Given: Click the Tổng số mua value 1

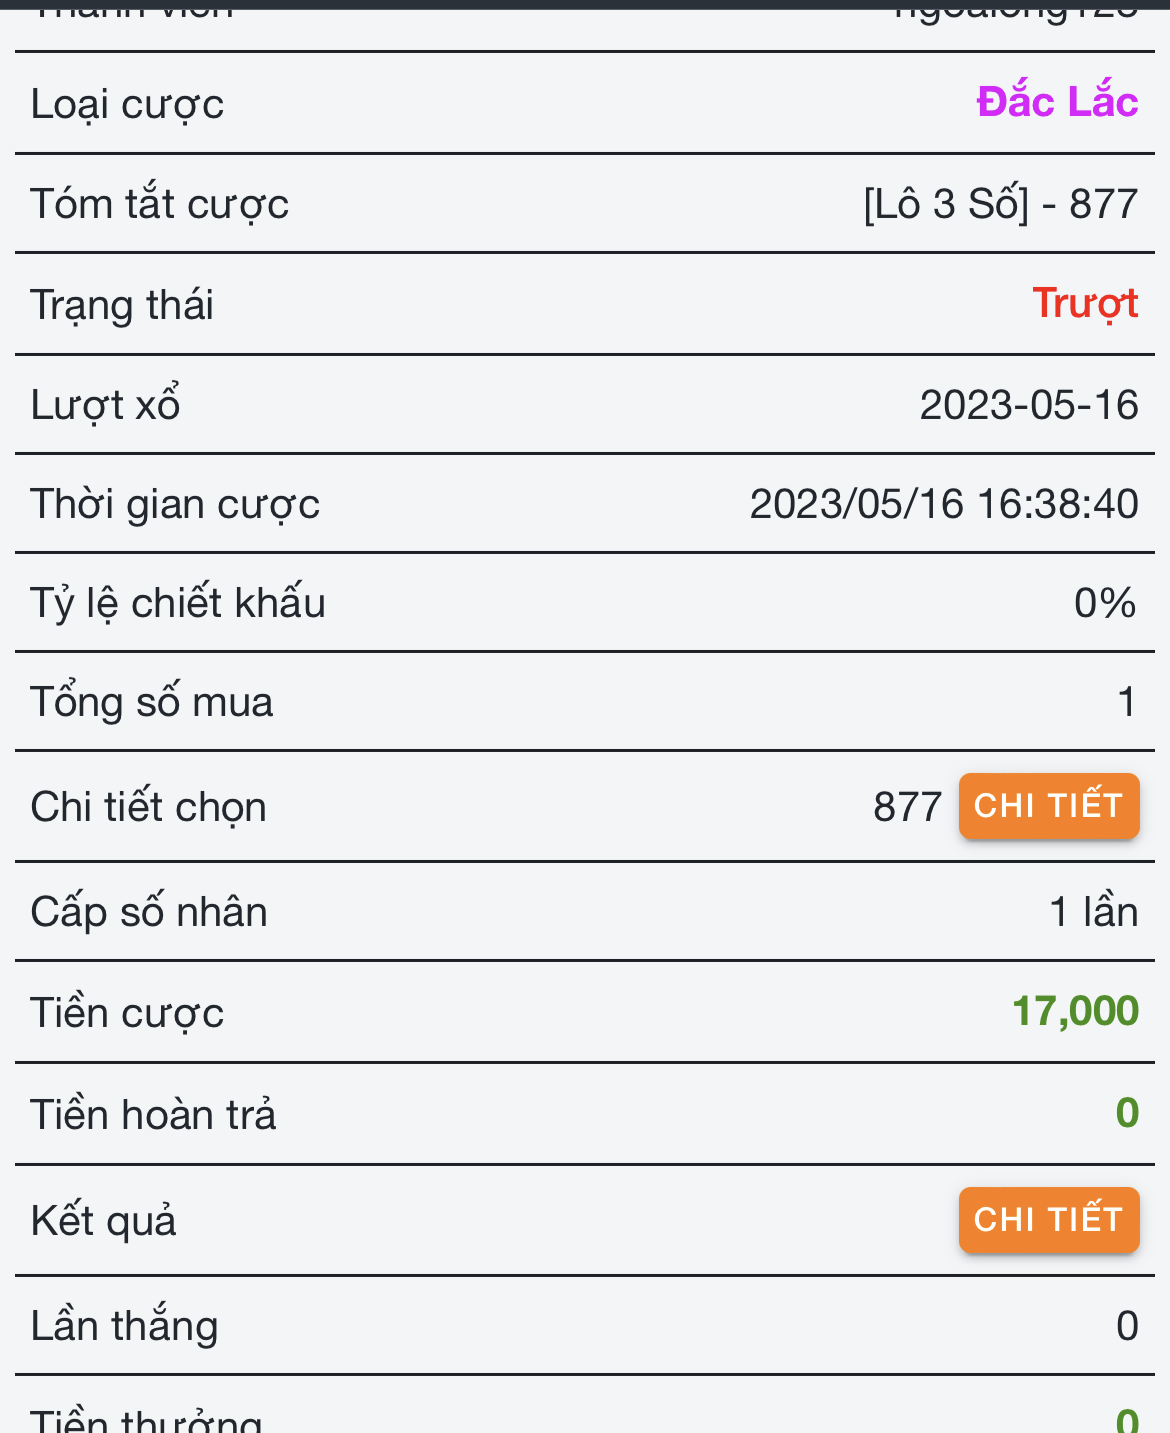Looking at the screenshot, I should (x=1127, y=702).
